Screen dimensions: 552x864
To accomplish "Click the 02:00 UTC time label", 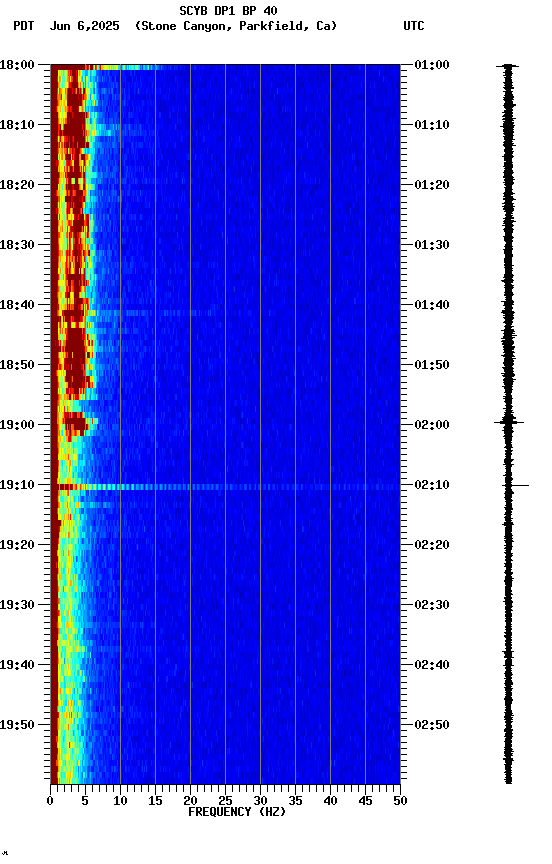I will coord(432,425).
